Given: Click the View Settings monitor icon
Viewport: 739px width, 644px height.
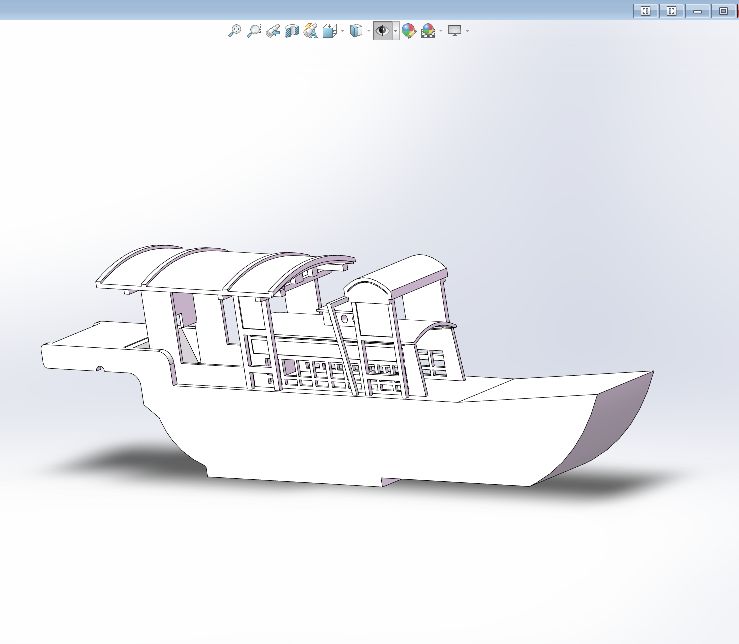Looking at the screenshot, I should tap(455, 31).
